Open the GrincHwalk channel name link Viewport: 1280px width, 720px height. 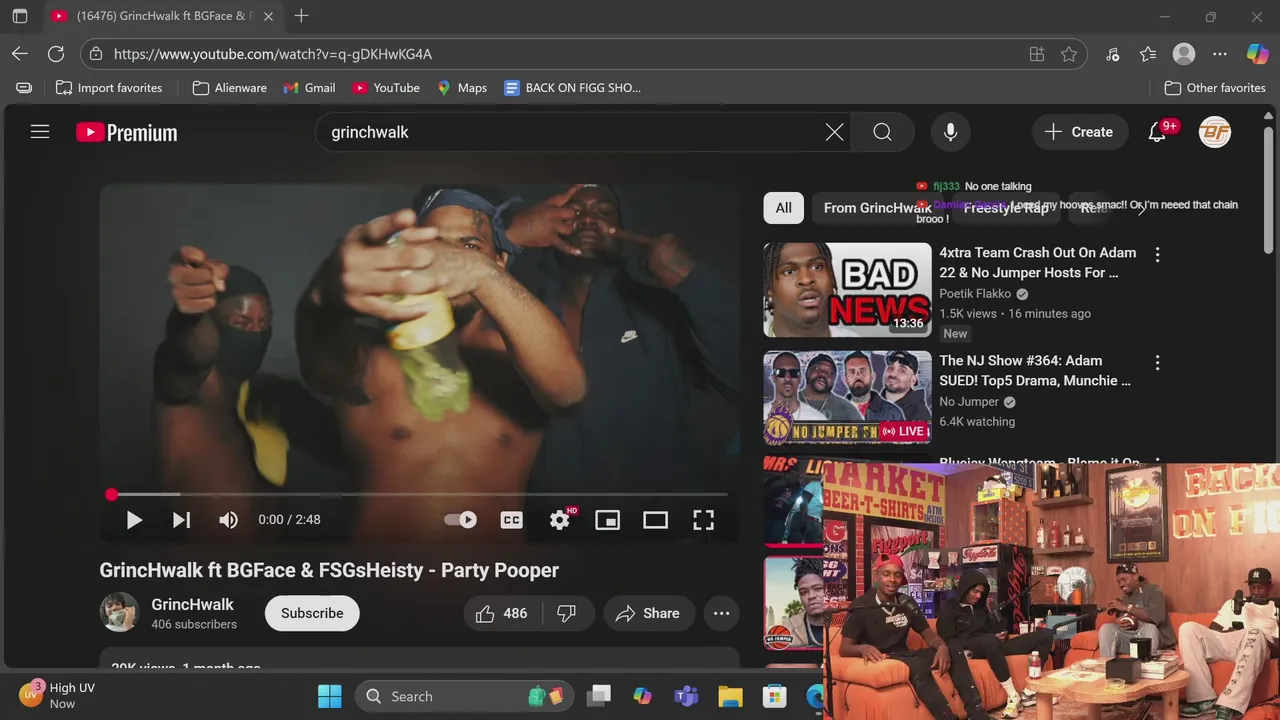[192, 604]
